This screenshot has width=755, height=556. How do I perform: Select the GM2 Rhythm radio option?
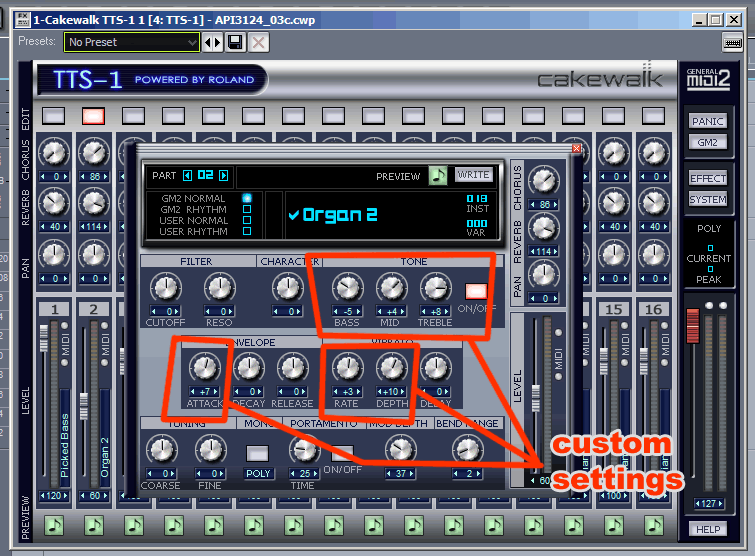click(247, 209)
